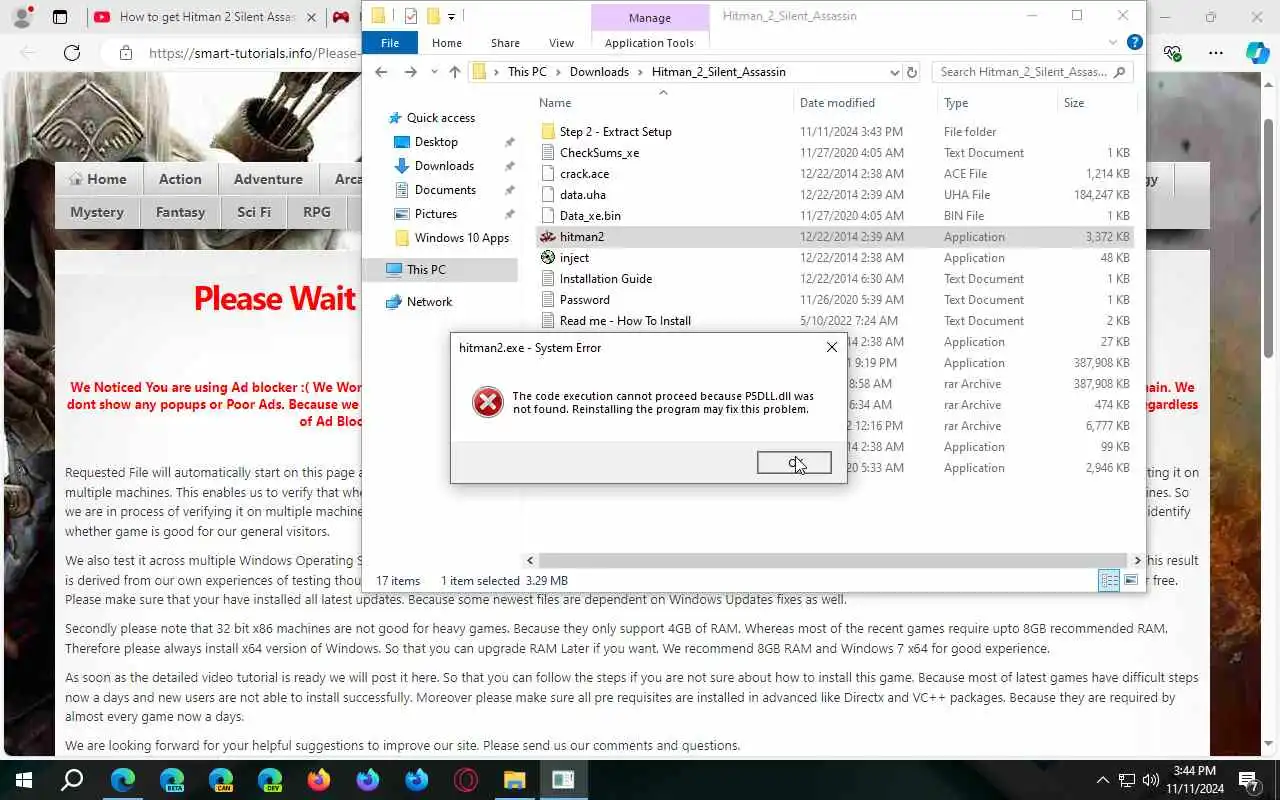Switch to large icons view in status bar

pos(1131,581)
